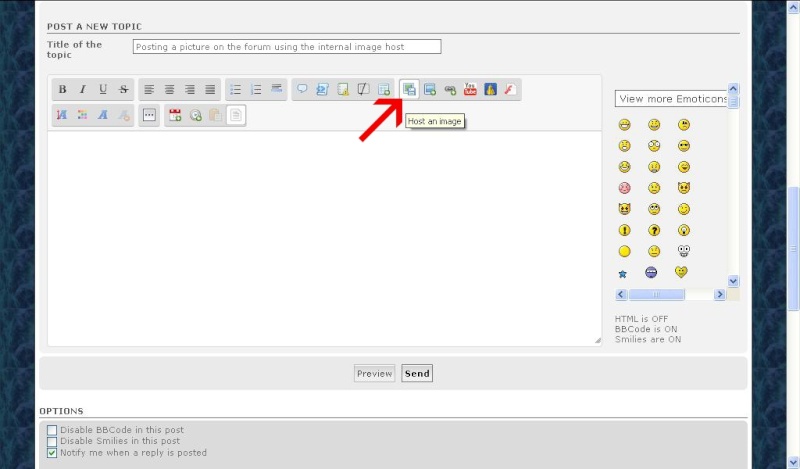Insert the plain yellow circle emoticon

[x=624, y=251]
